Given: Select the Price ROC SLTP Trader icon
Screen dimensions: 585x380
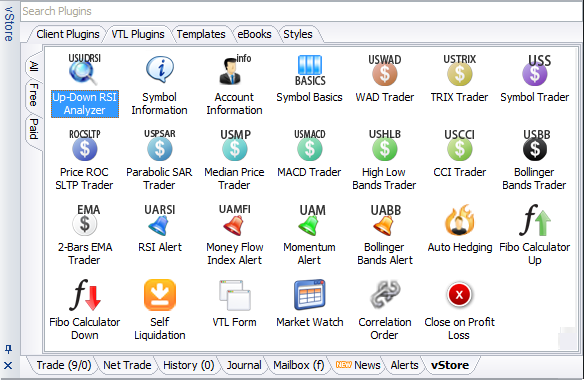Looking at the screenshot, I should coord(85,145).
